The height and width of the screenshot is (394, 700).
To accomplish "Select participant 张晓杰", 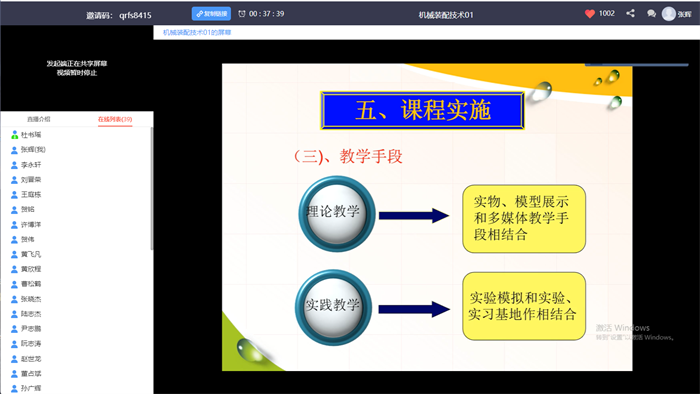I will (x=31, y=299).
